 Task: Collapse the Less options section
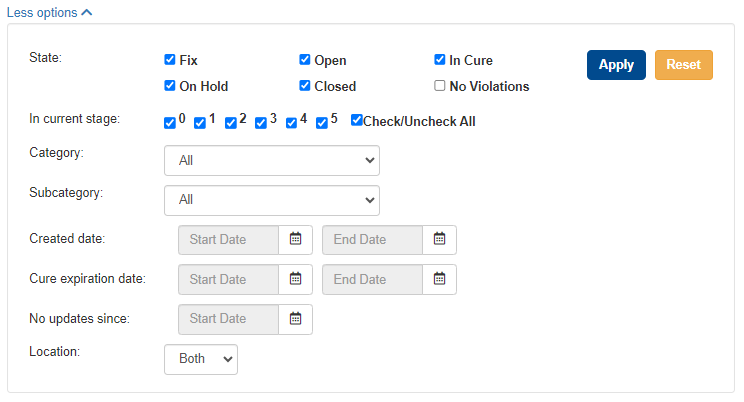pos(49,12)
